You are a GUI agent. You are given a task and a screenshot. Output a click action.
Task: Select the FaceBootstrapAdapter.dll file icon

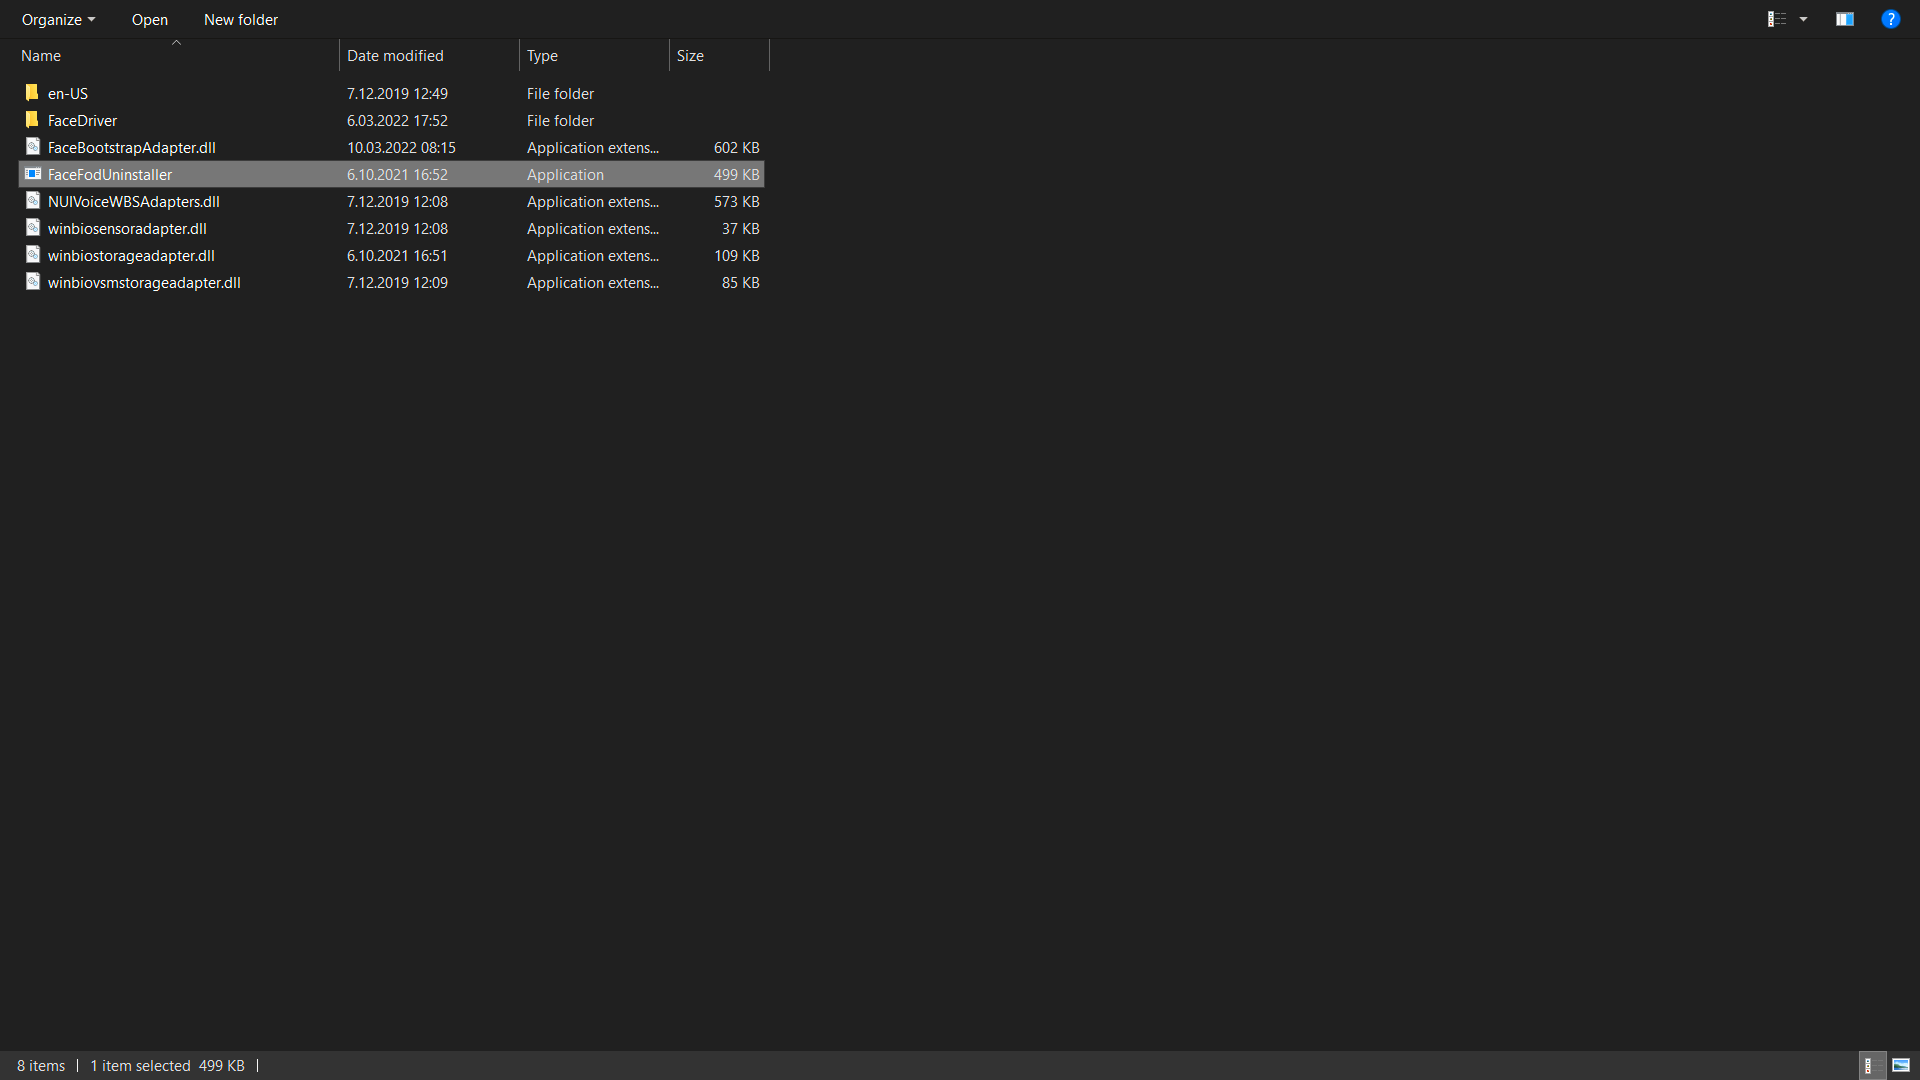tap(31, 146)
